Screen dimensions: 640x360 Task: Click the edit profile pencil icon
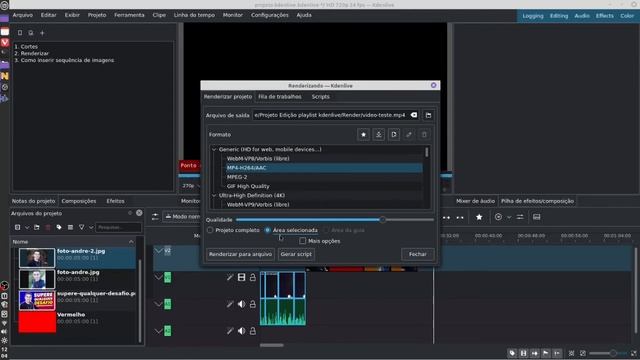409,134
